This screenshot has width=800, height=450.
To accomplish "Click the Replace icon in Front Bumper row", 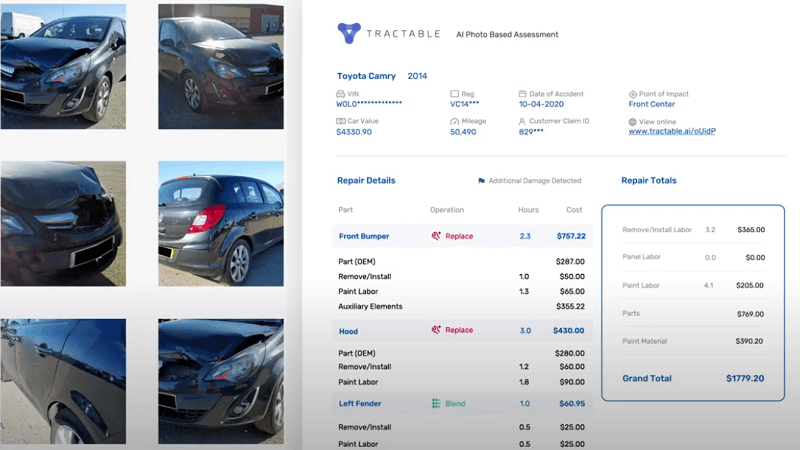I will point(436,236).
